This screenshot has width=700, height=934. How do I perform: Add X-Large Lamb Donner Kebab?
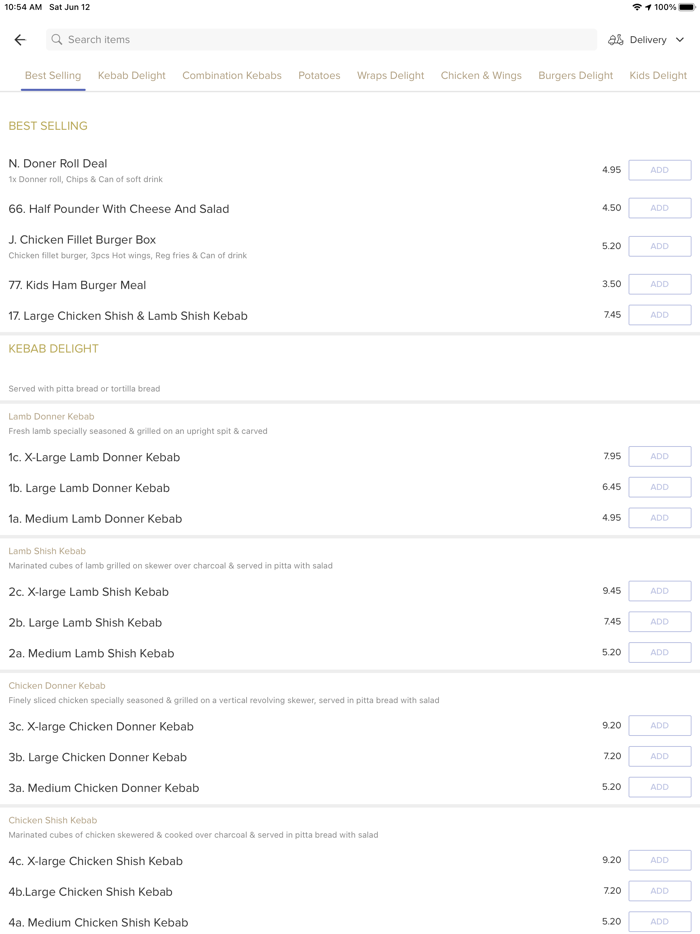[x=659, y=456]
